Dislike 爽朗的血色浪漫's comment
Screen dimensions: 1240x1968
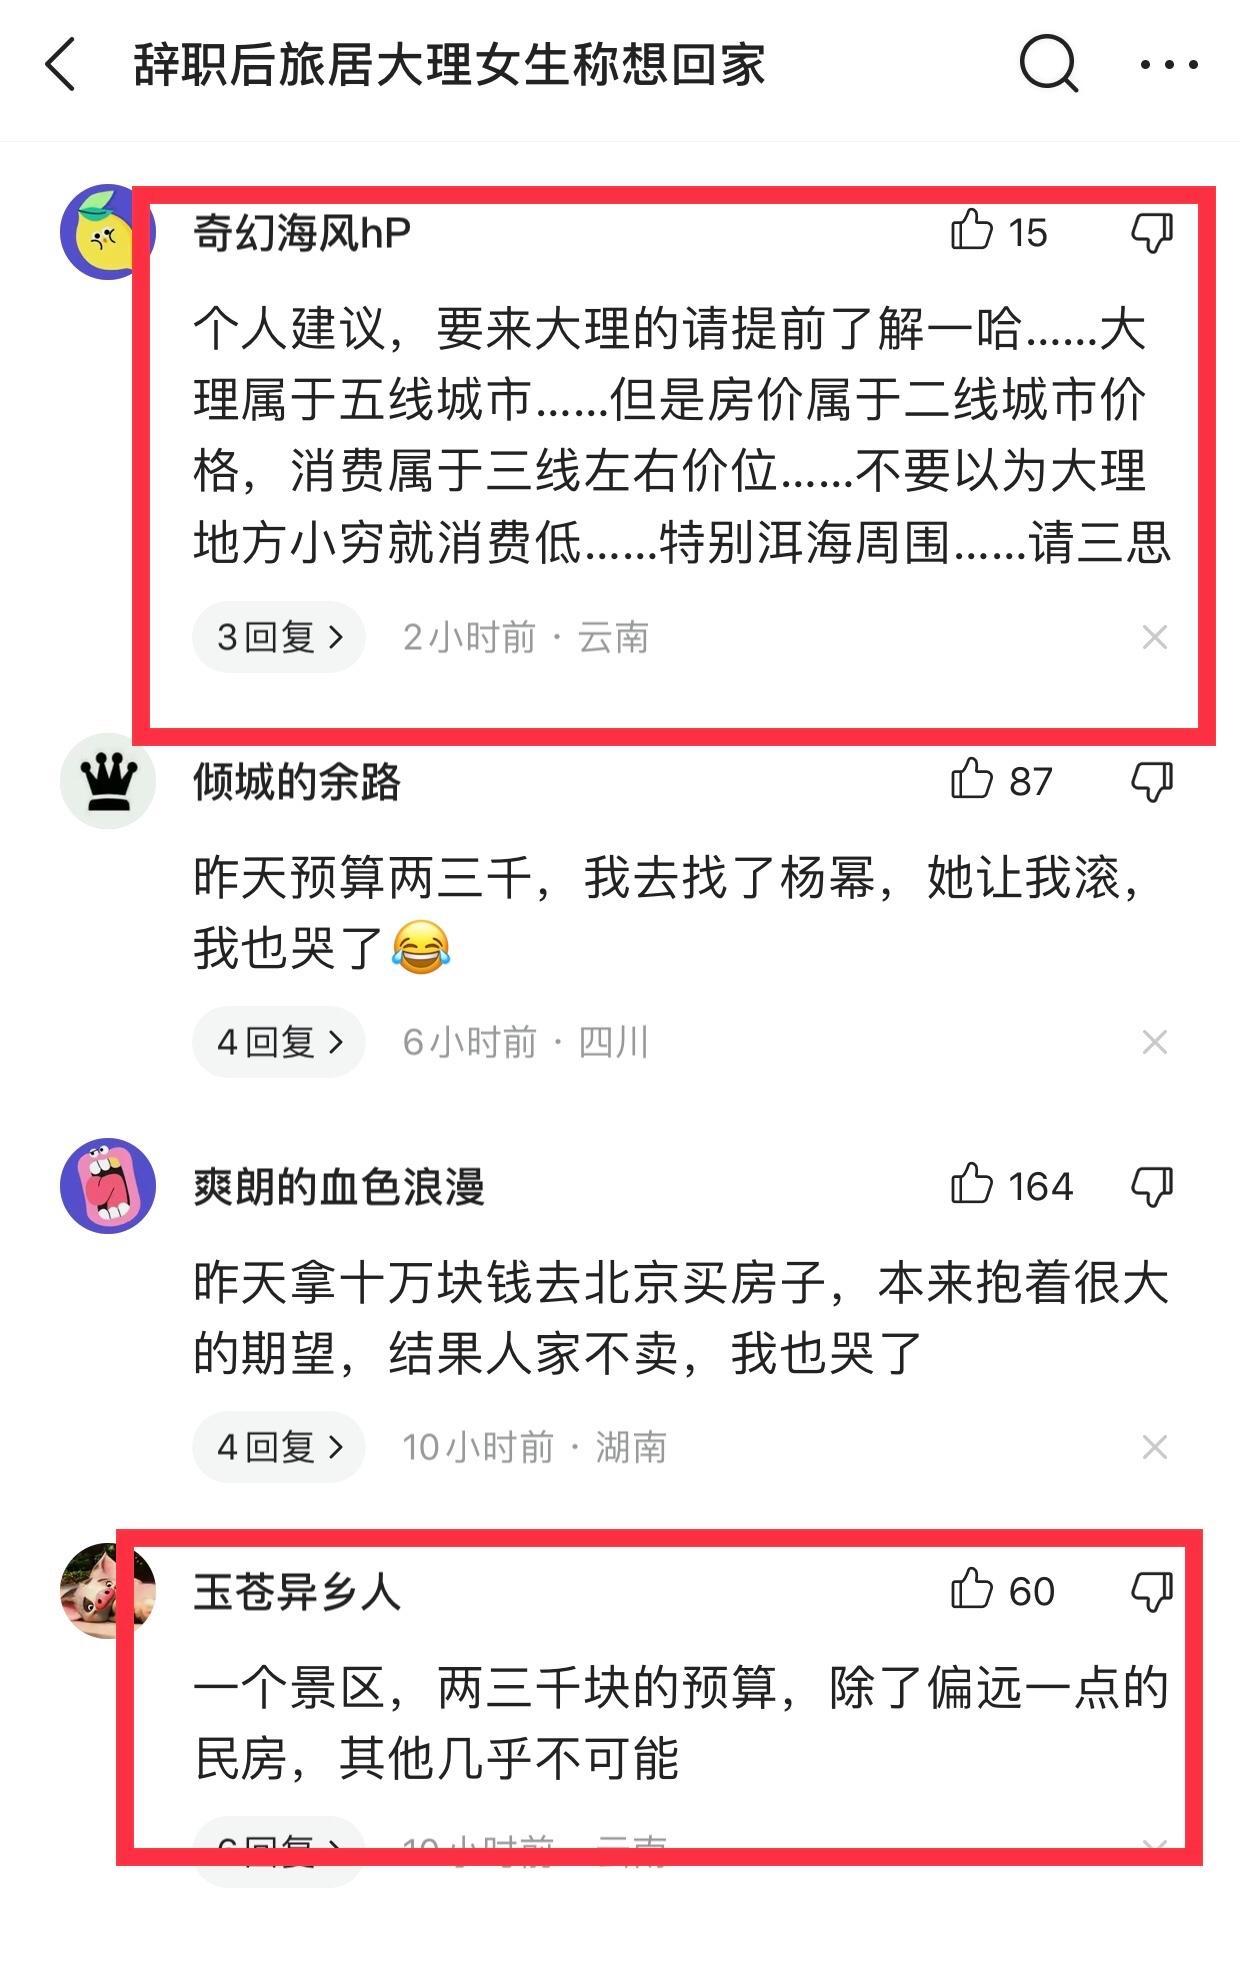1152,1187
